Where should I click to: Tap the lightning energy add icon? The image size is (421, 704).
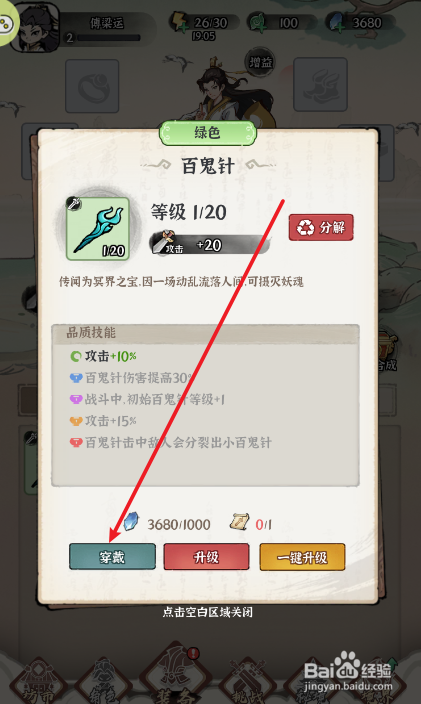(x=180, y=23)
